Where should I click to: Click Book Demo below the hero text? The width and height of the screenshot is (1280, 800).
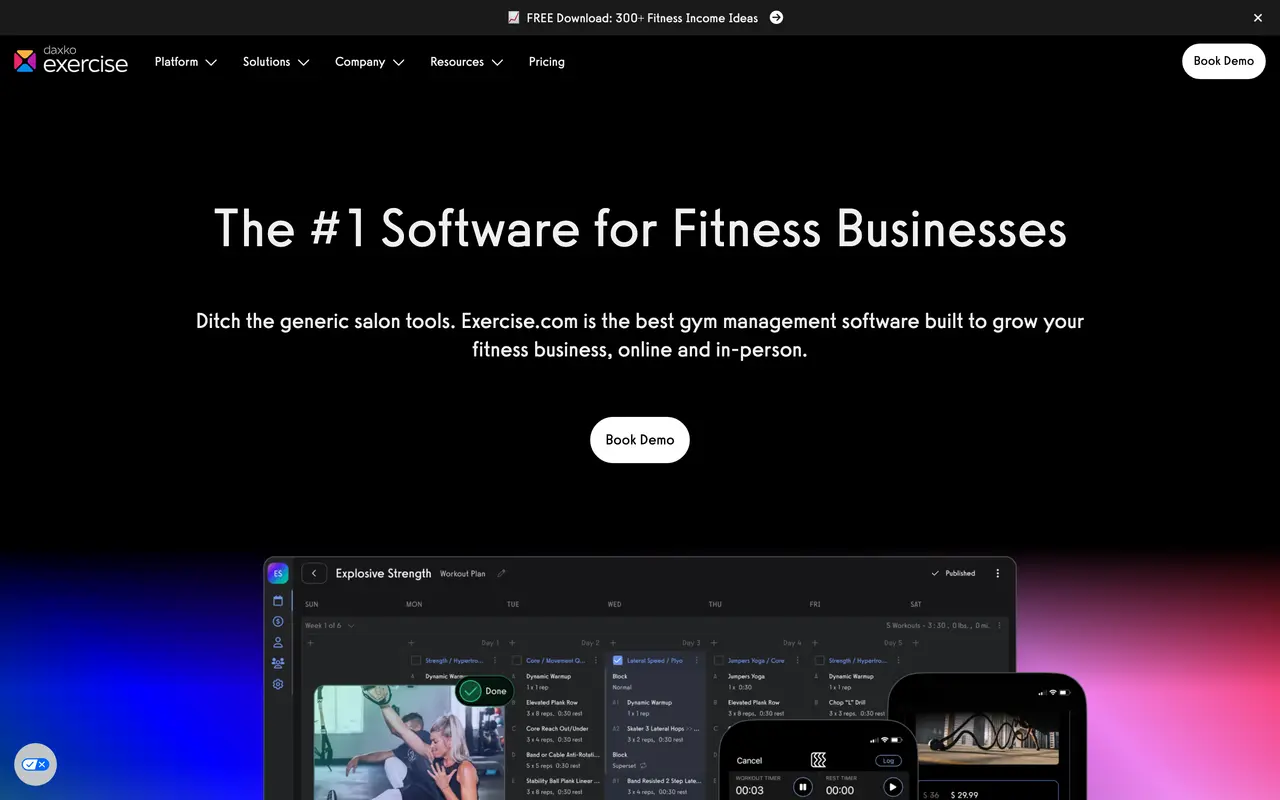pos(640,440)
